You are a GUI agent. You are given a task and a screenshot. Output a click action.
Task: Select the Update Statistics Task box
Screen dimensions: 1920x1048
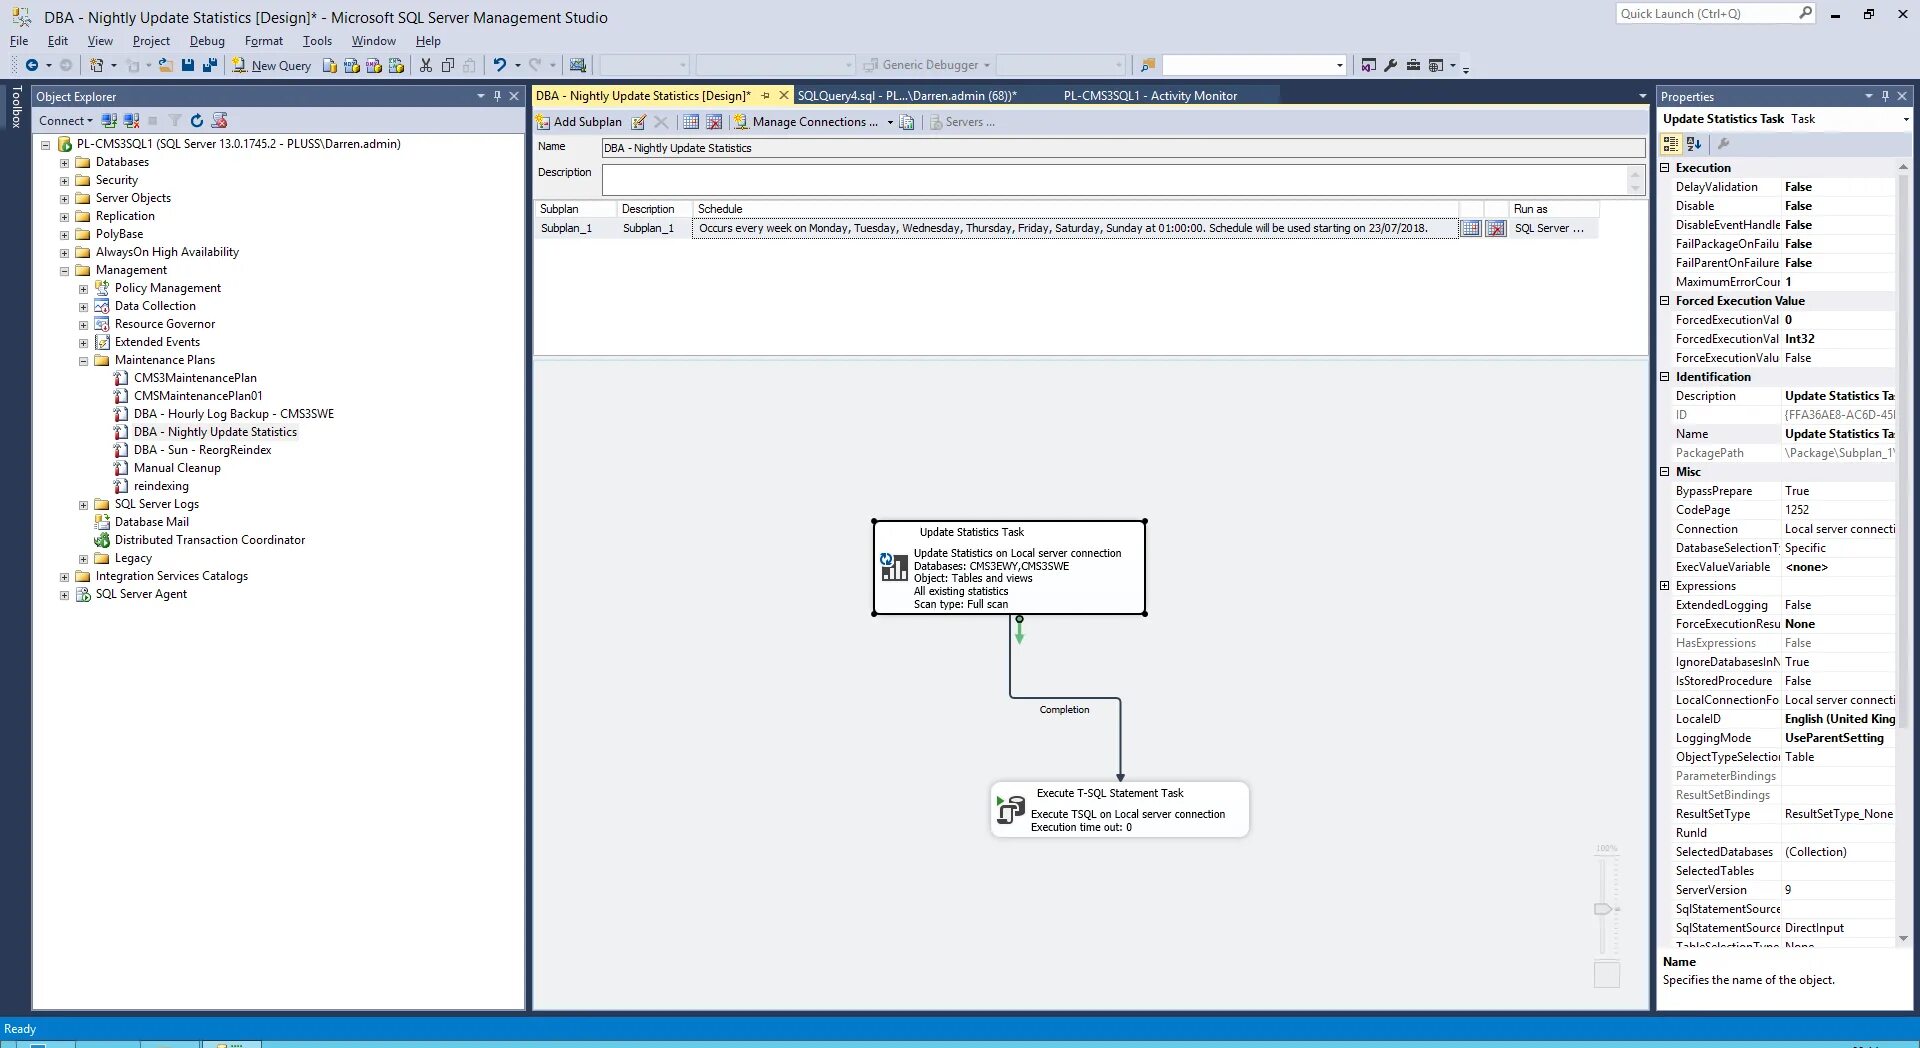coord(1009,567)
